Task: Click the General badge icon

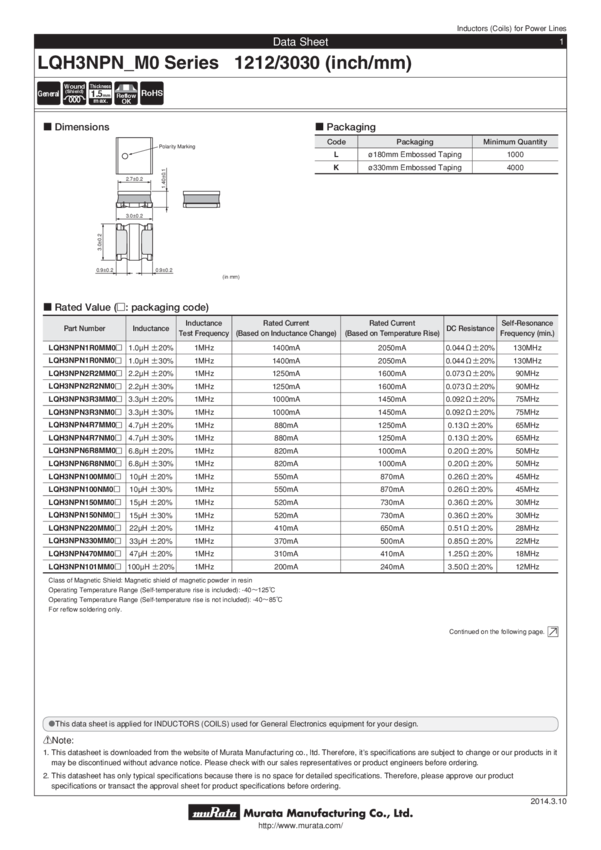Action: (x=48, y=93)
